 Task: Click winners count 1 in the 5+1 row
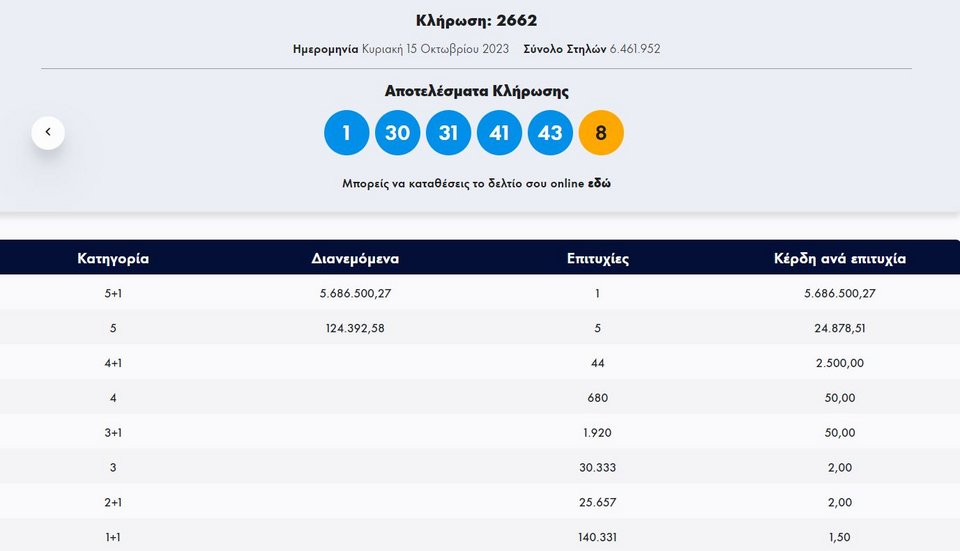(x=598, y=293)
